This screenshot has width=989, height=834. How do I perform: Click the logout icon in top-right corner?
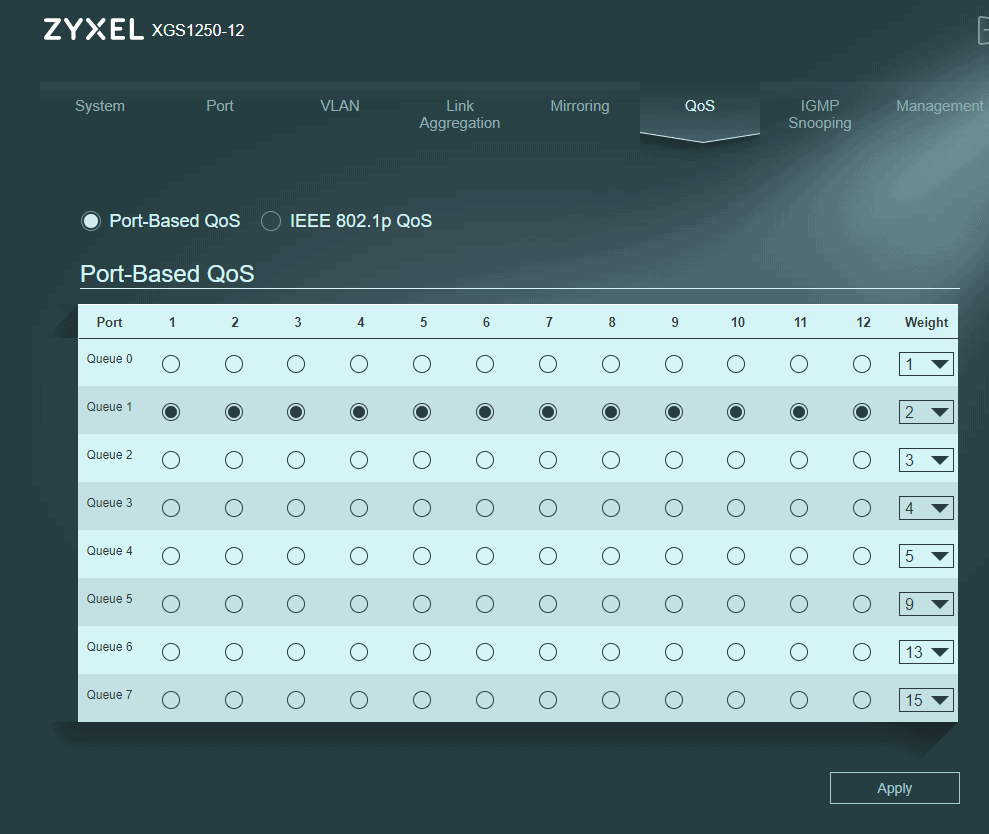982,31
